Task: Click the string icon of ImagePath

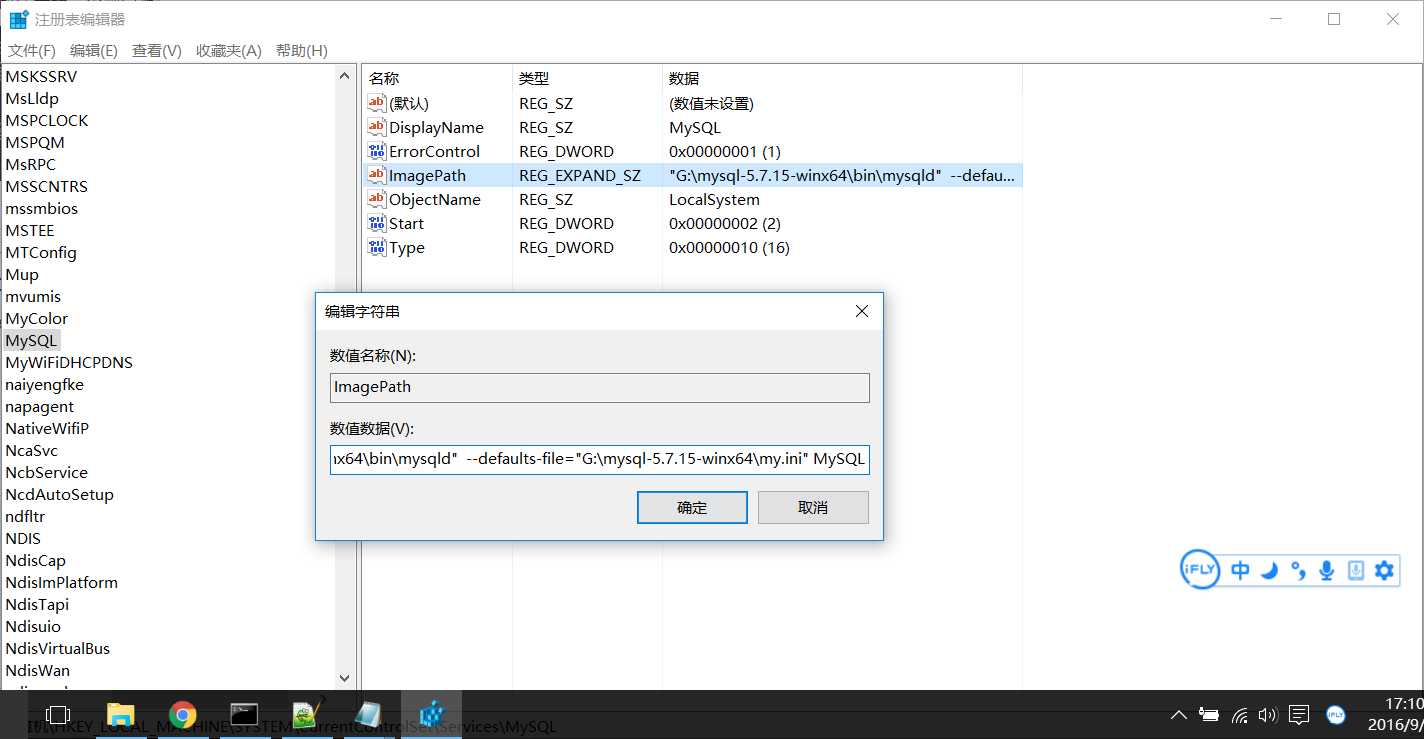Action: 377,175
